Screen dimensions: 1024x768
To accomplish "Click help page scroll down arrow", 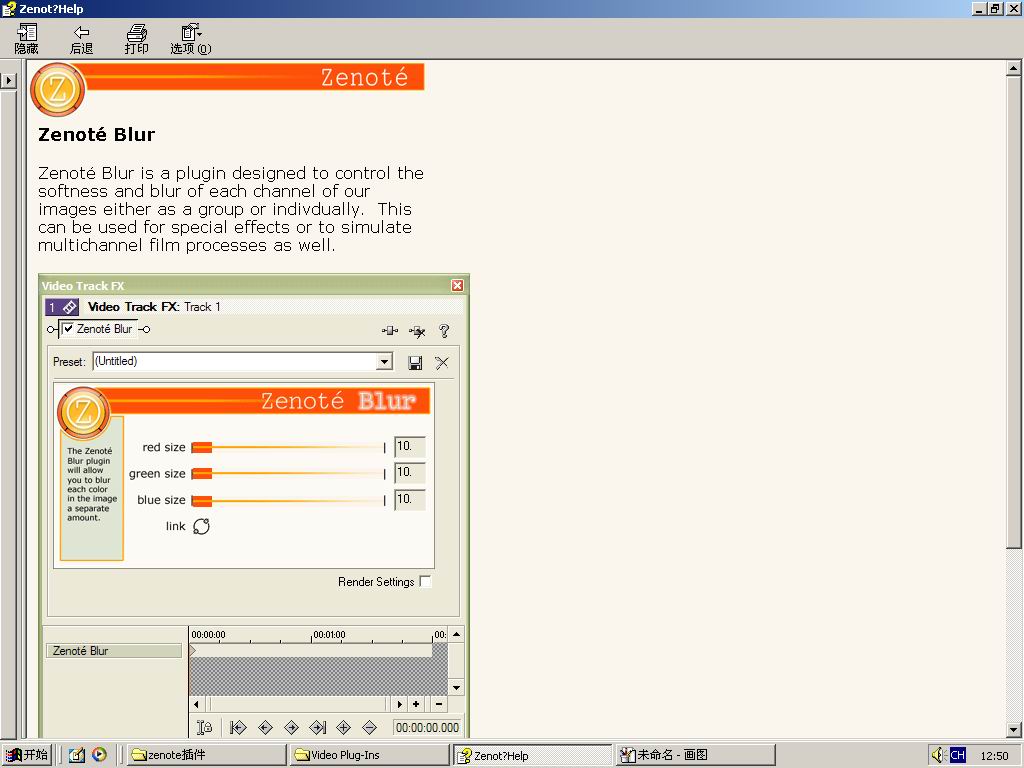I will (x=1014, y=730).
